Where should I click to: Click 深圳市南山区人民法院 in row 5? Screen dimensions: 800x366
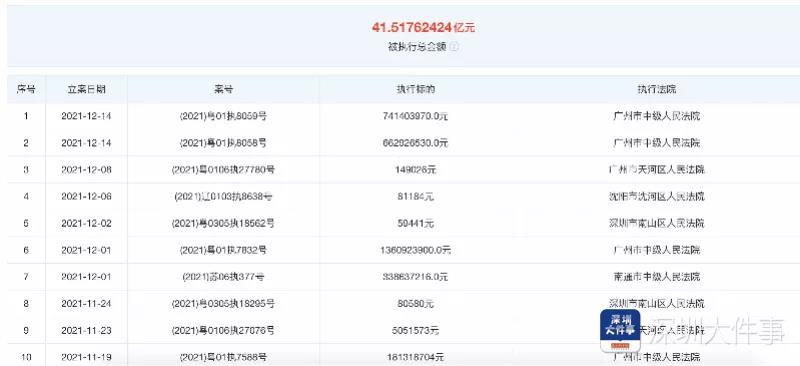click(656, 223)
